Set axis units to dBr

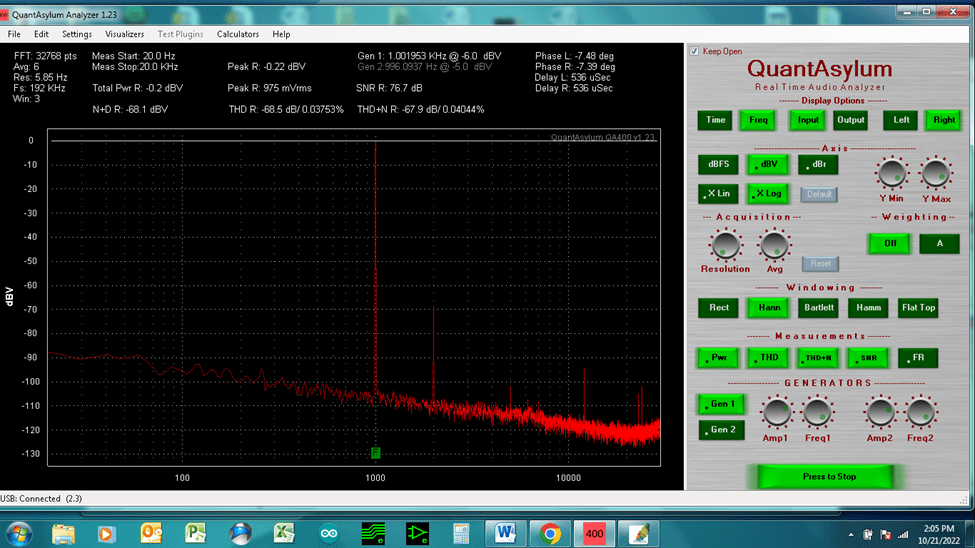[818, 164]
